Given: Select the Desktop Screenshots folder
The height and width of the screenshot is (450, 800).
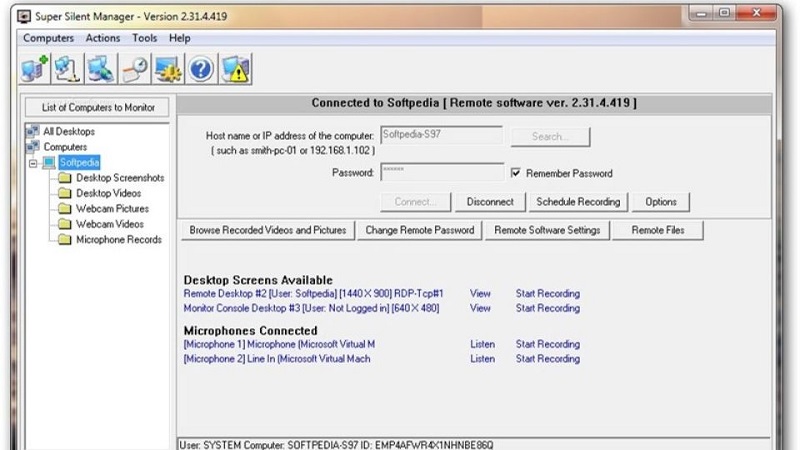Looking at the screenshot, I should click(120, 178).
